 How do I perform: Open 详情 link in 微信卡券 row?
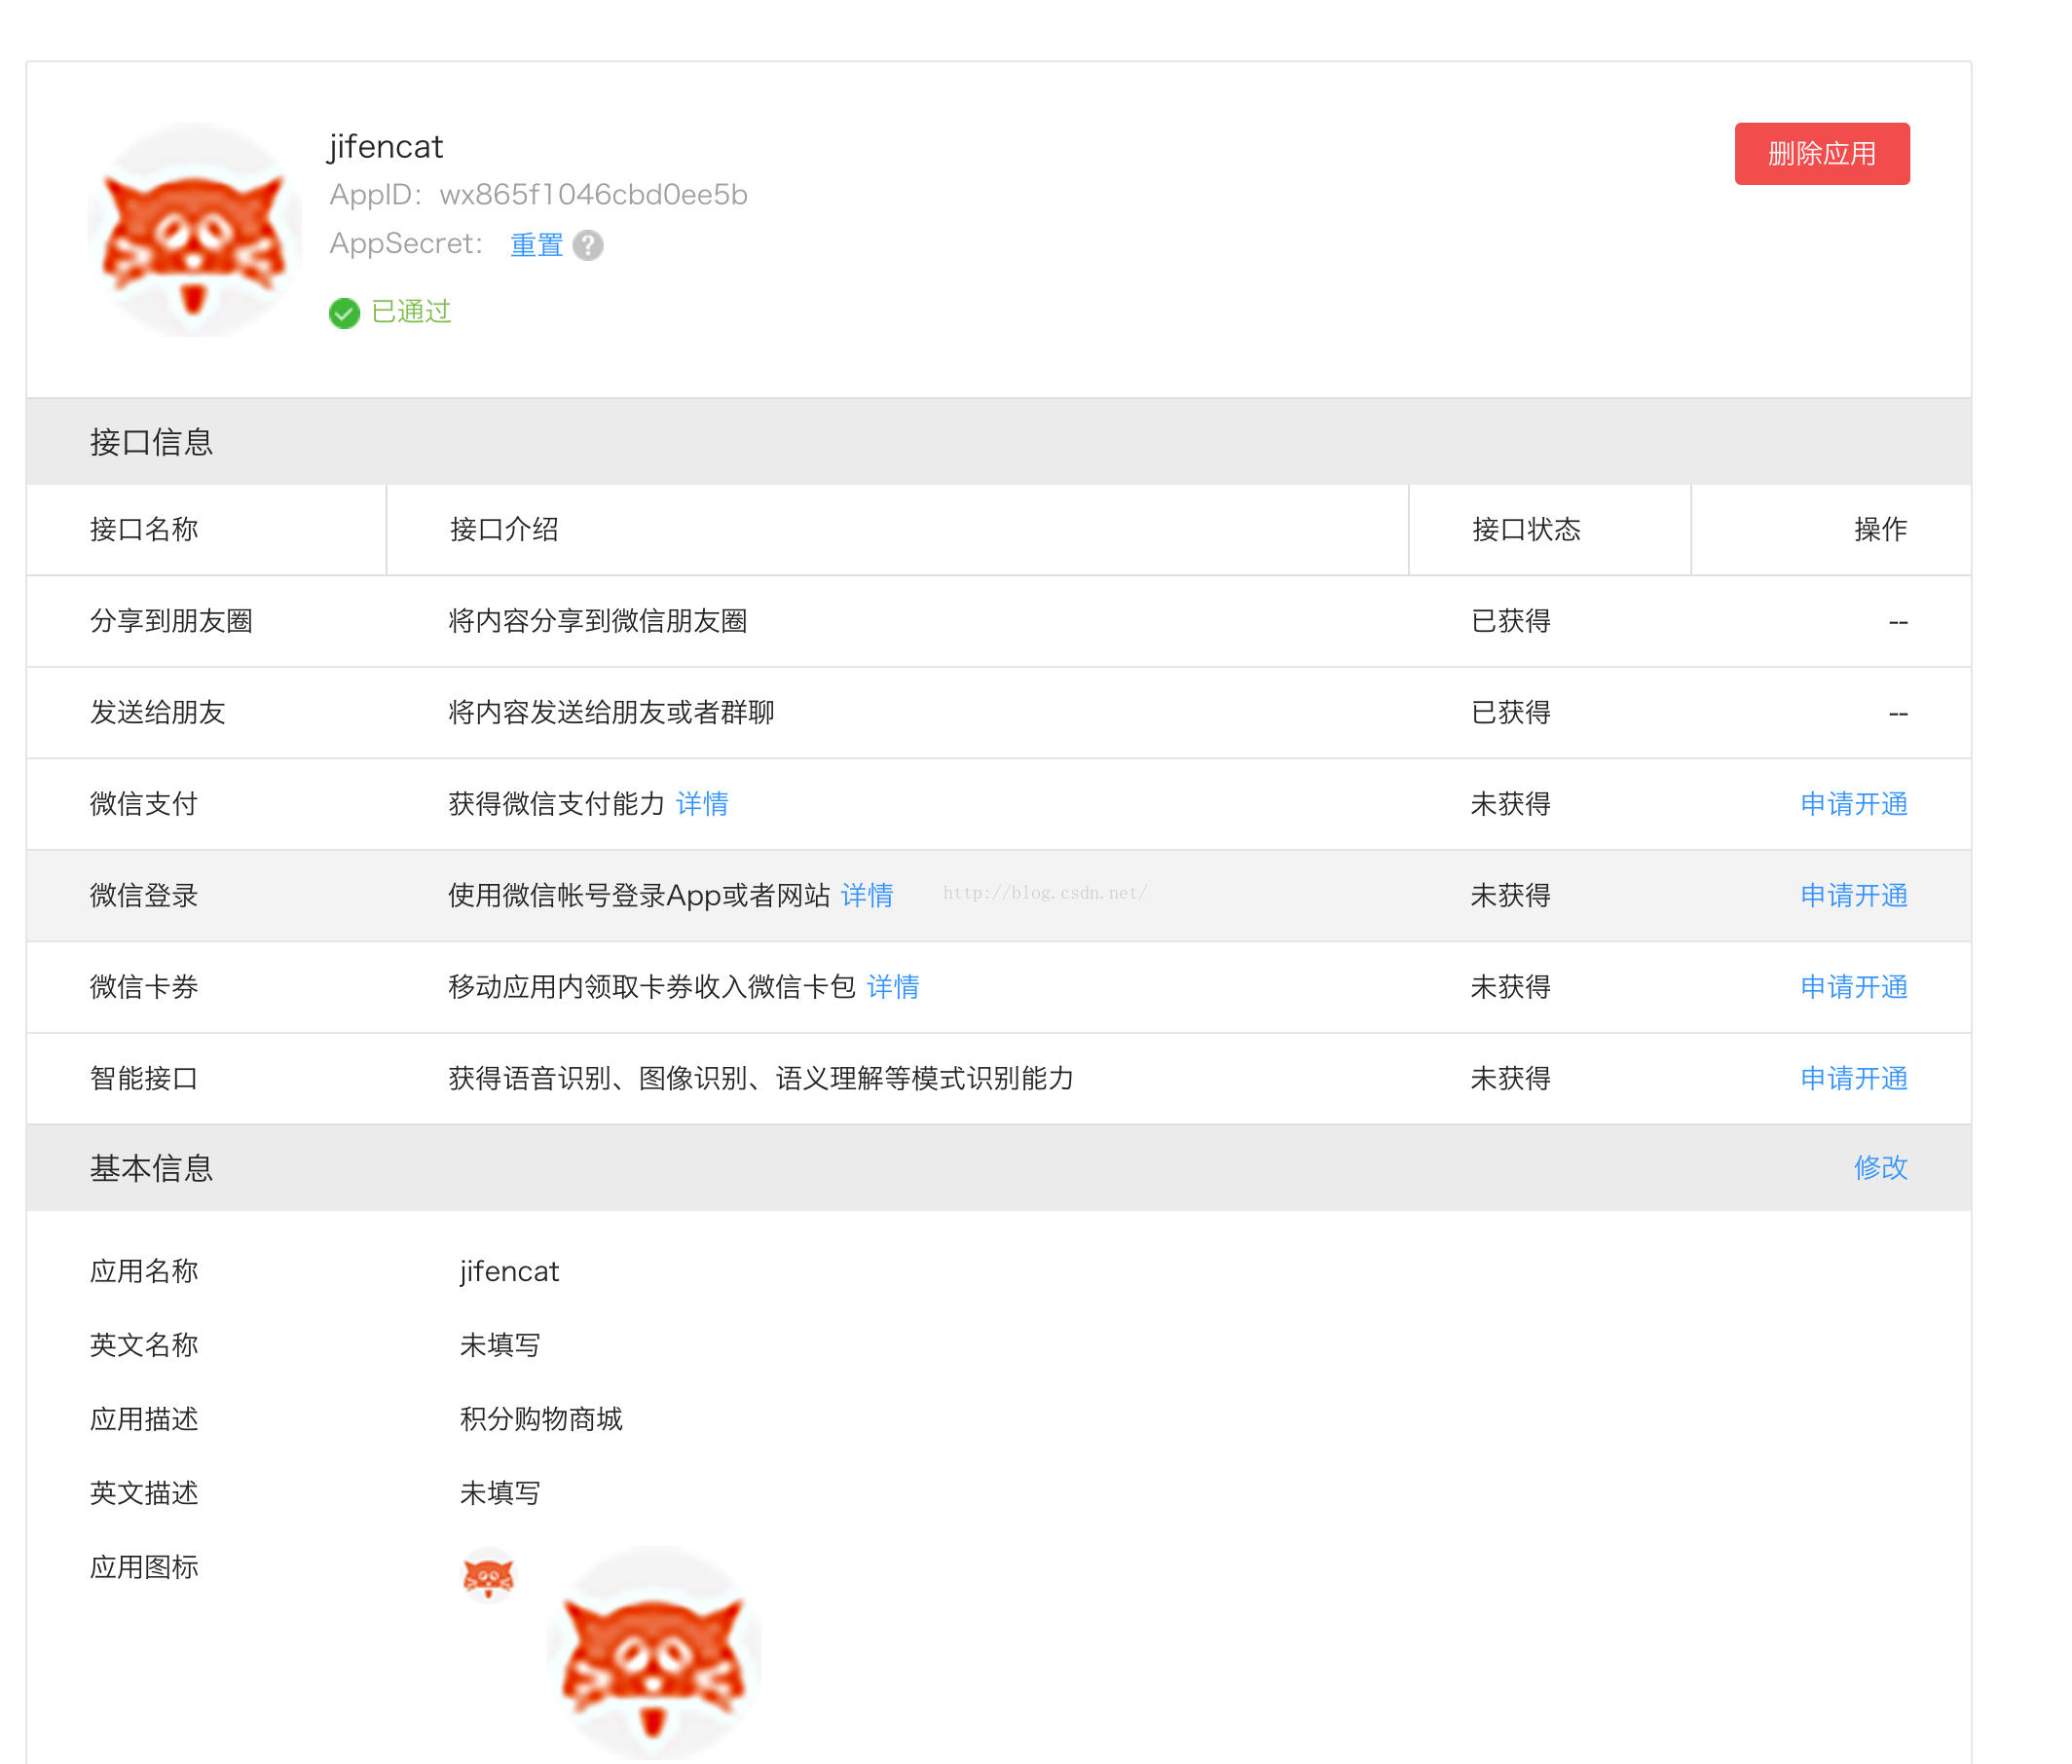pos(893,987)
